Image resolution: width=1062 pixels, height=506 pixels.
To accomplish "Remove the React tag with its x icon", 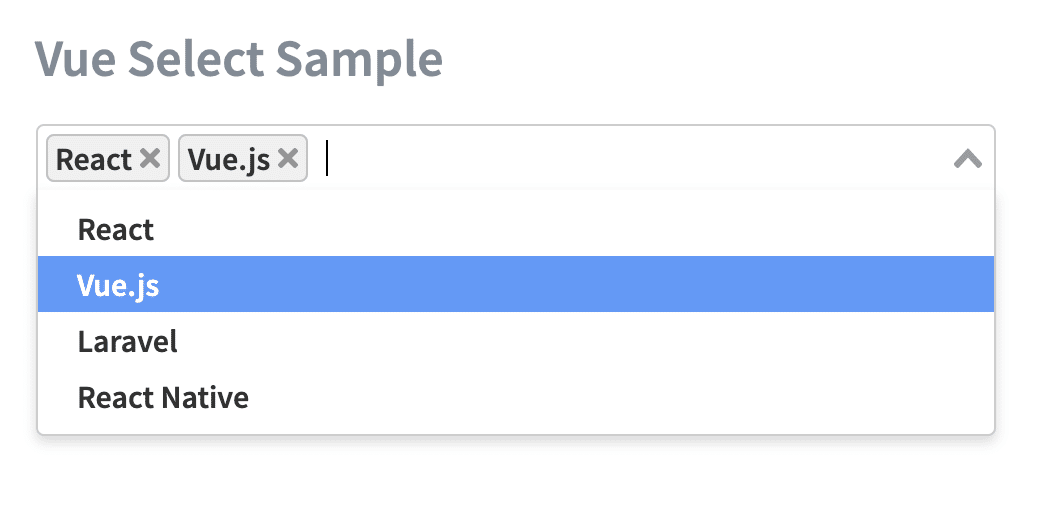I will [x=150, y=158].
